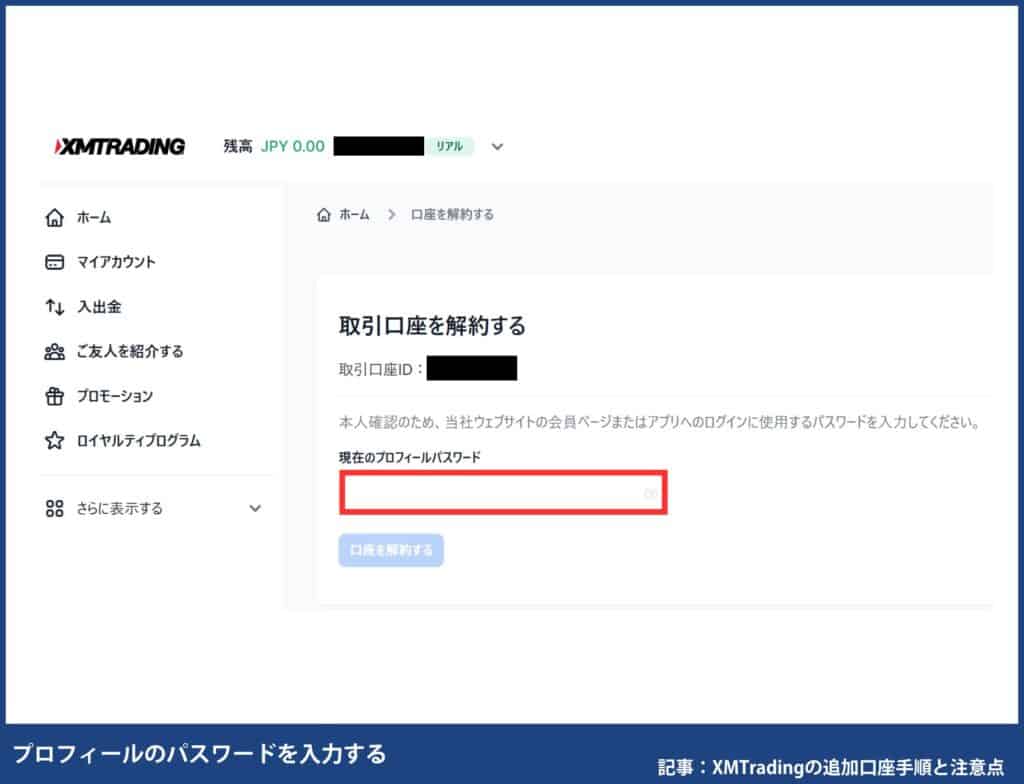
Task: Click the deposit/withdrawal arrows icon
Action: tap(55, 306)
